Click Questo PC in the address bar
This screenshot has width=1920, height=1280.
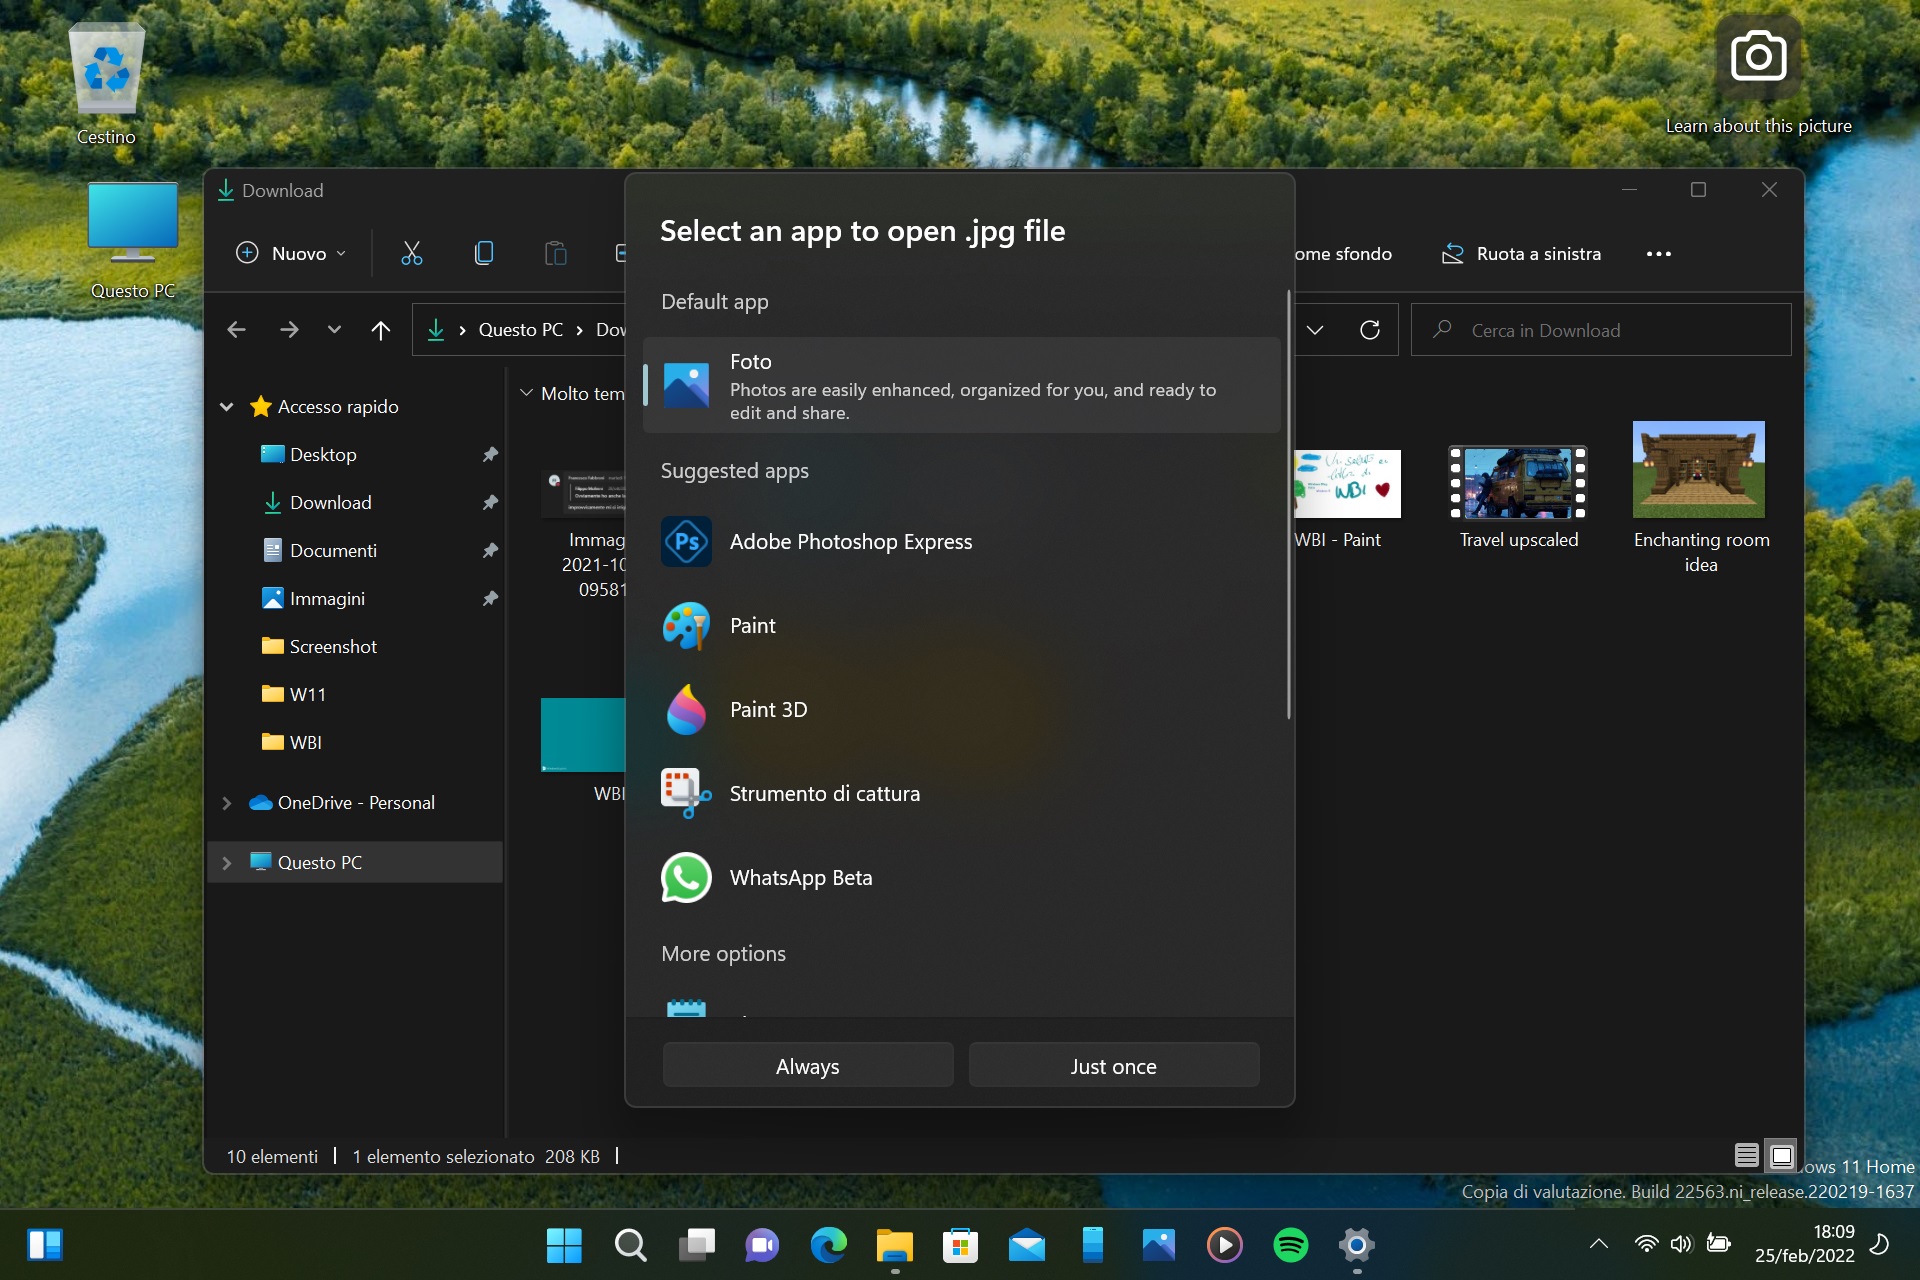click(520, 329)
